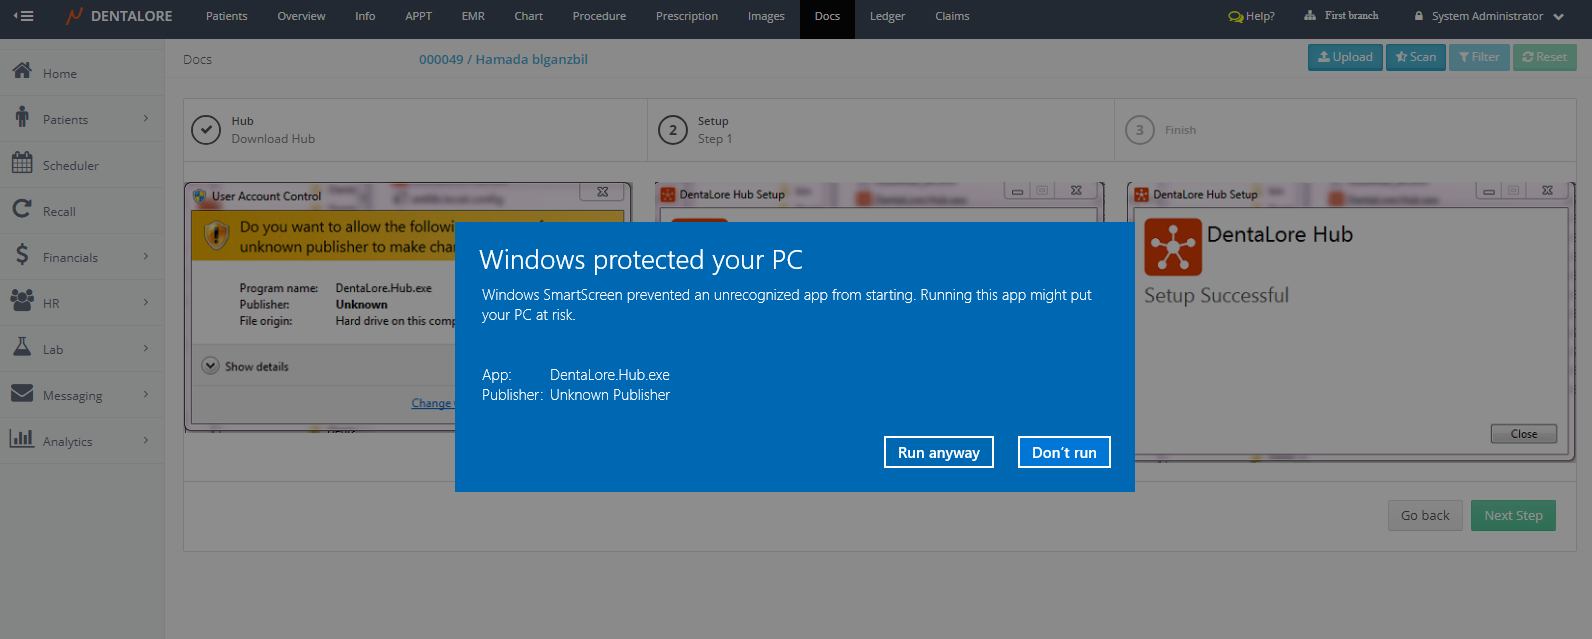1592x639 pixels.
Task: Click the Recall refresh icon
Action: [22, 209]
